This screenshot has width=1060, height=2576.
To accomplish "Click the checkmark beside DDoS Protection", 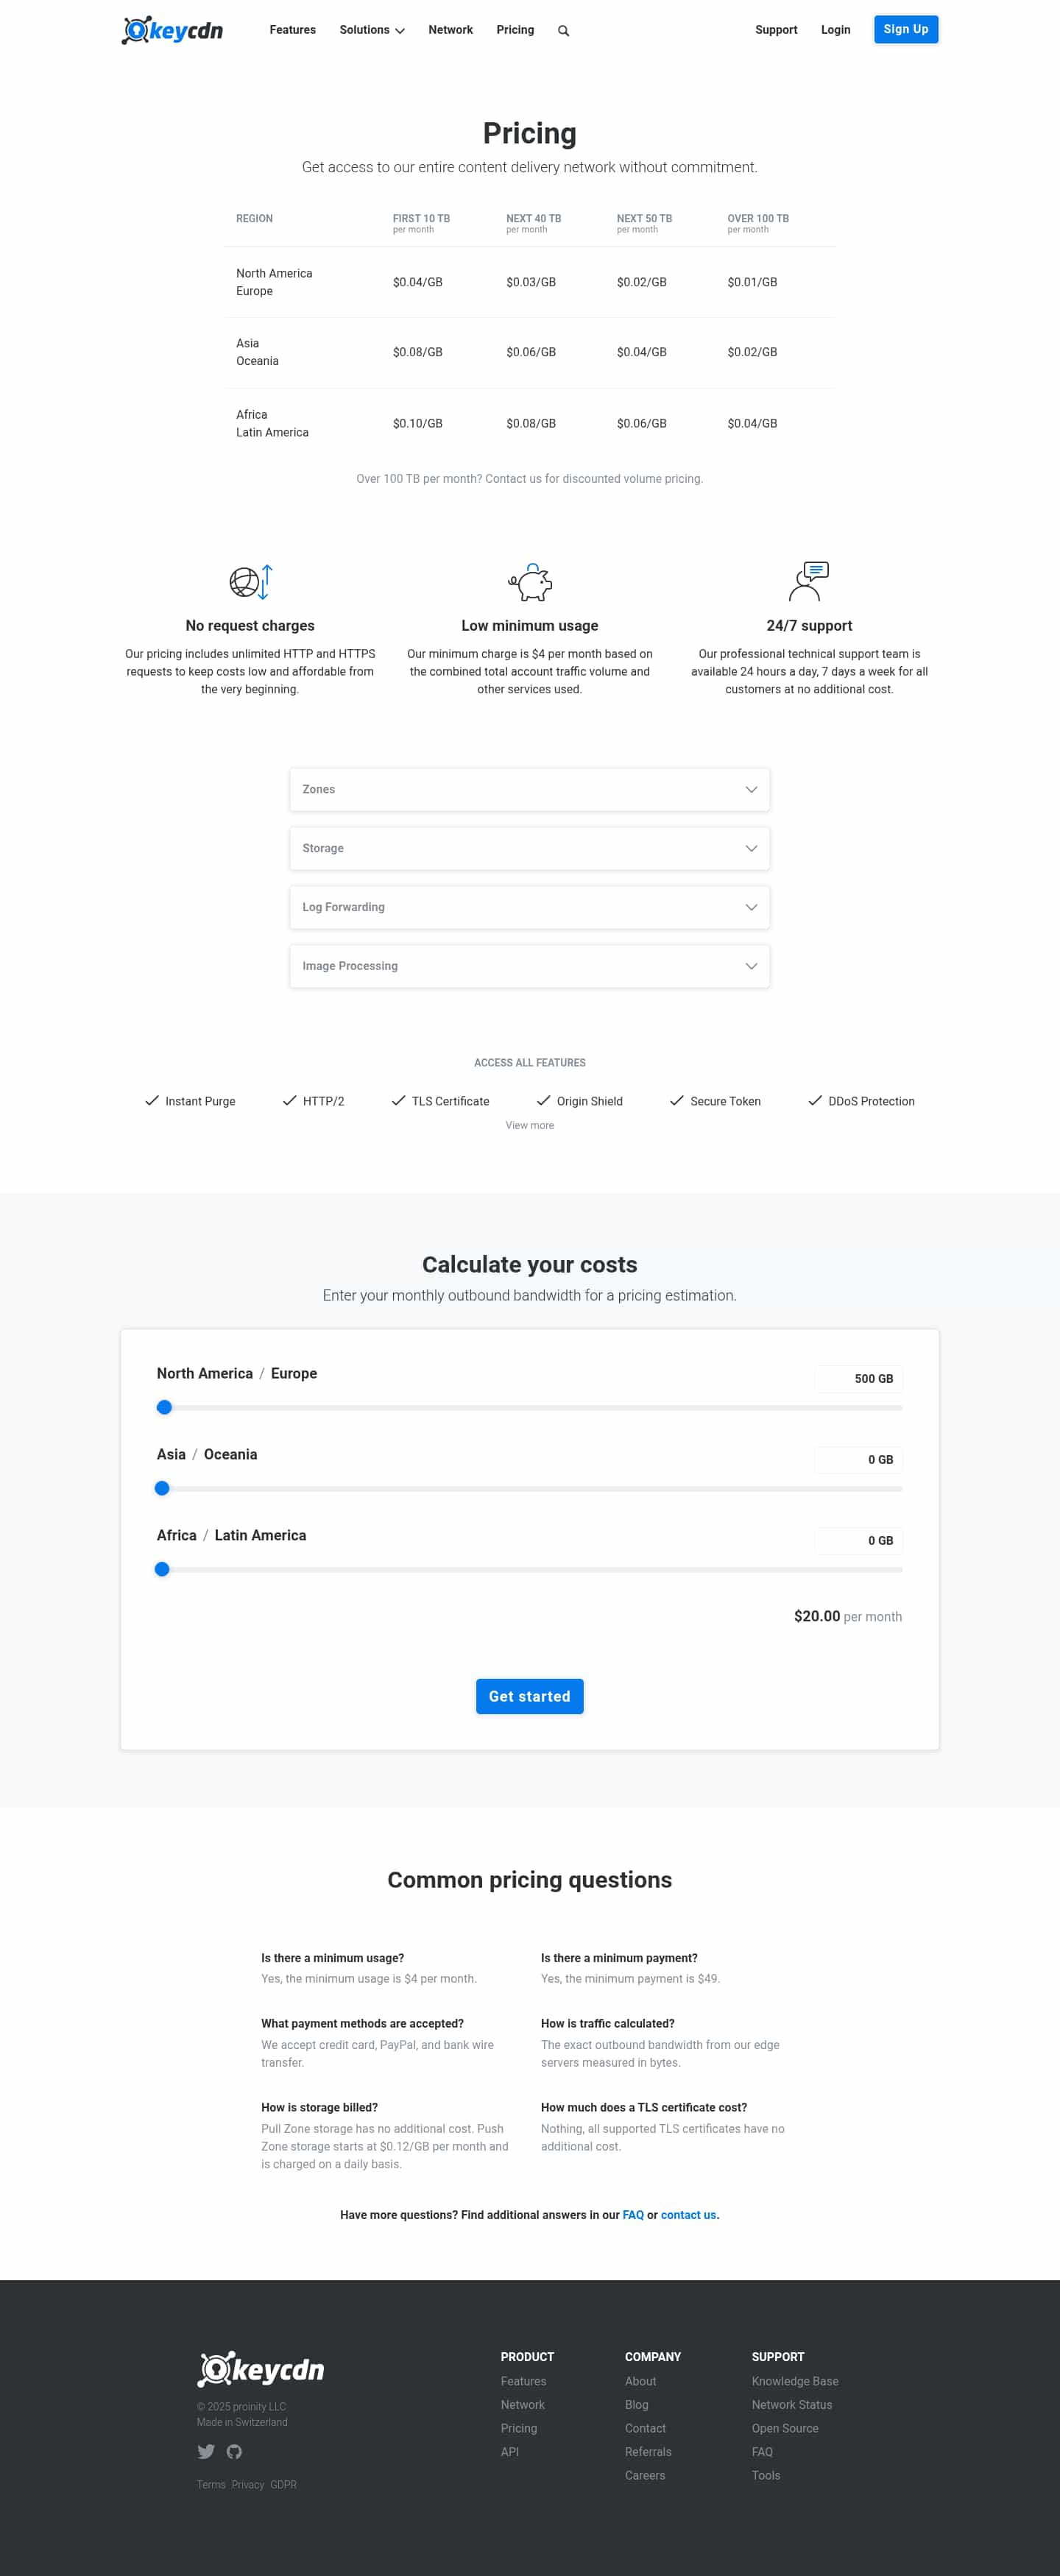I will (813, 1100).
